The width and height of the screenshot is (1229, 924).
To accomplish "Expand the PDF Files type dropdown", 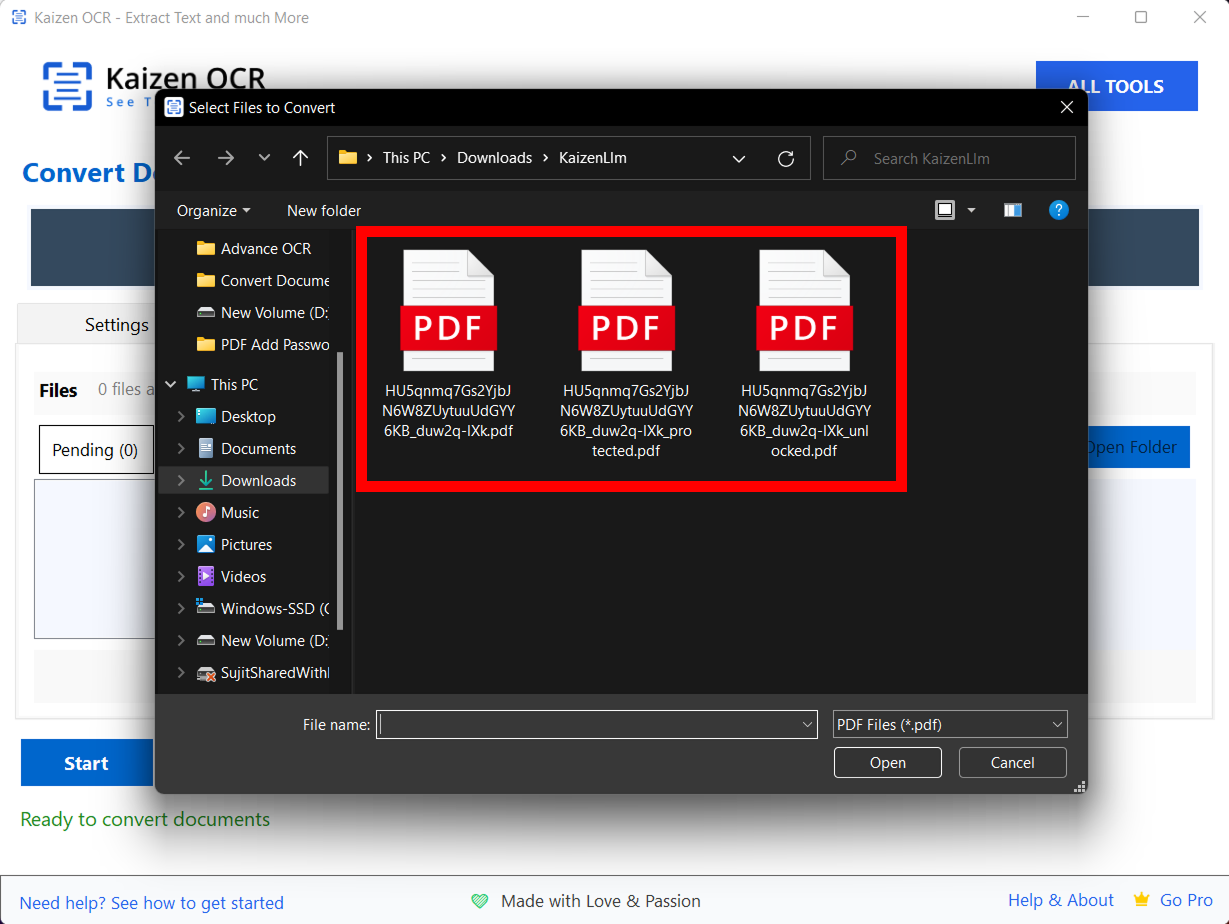I will point(949,724).
